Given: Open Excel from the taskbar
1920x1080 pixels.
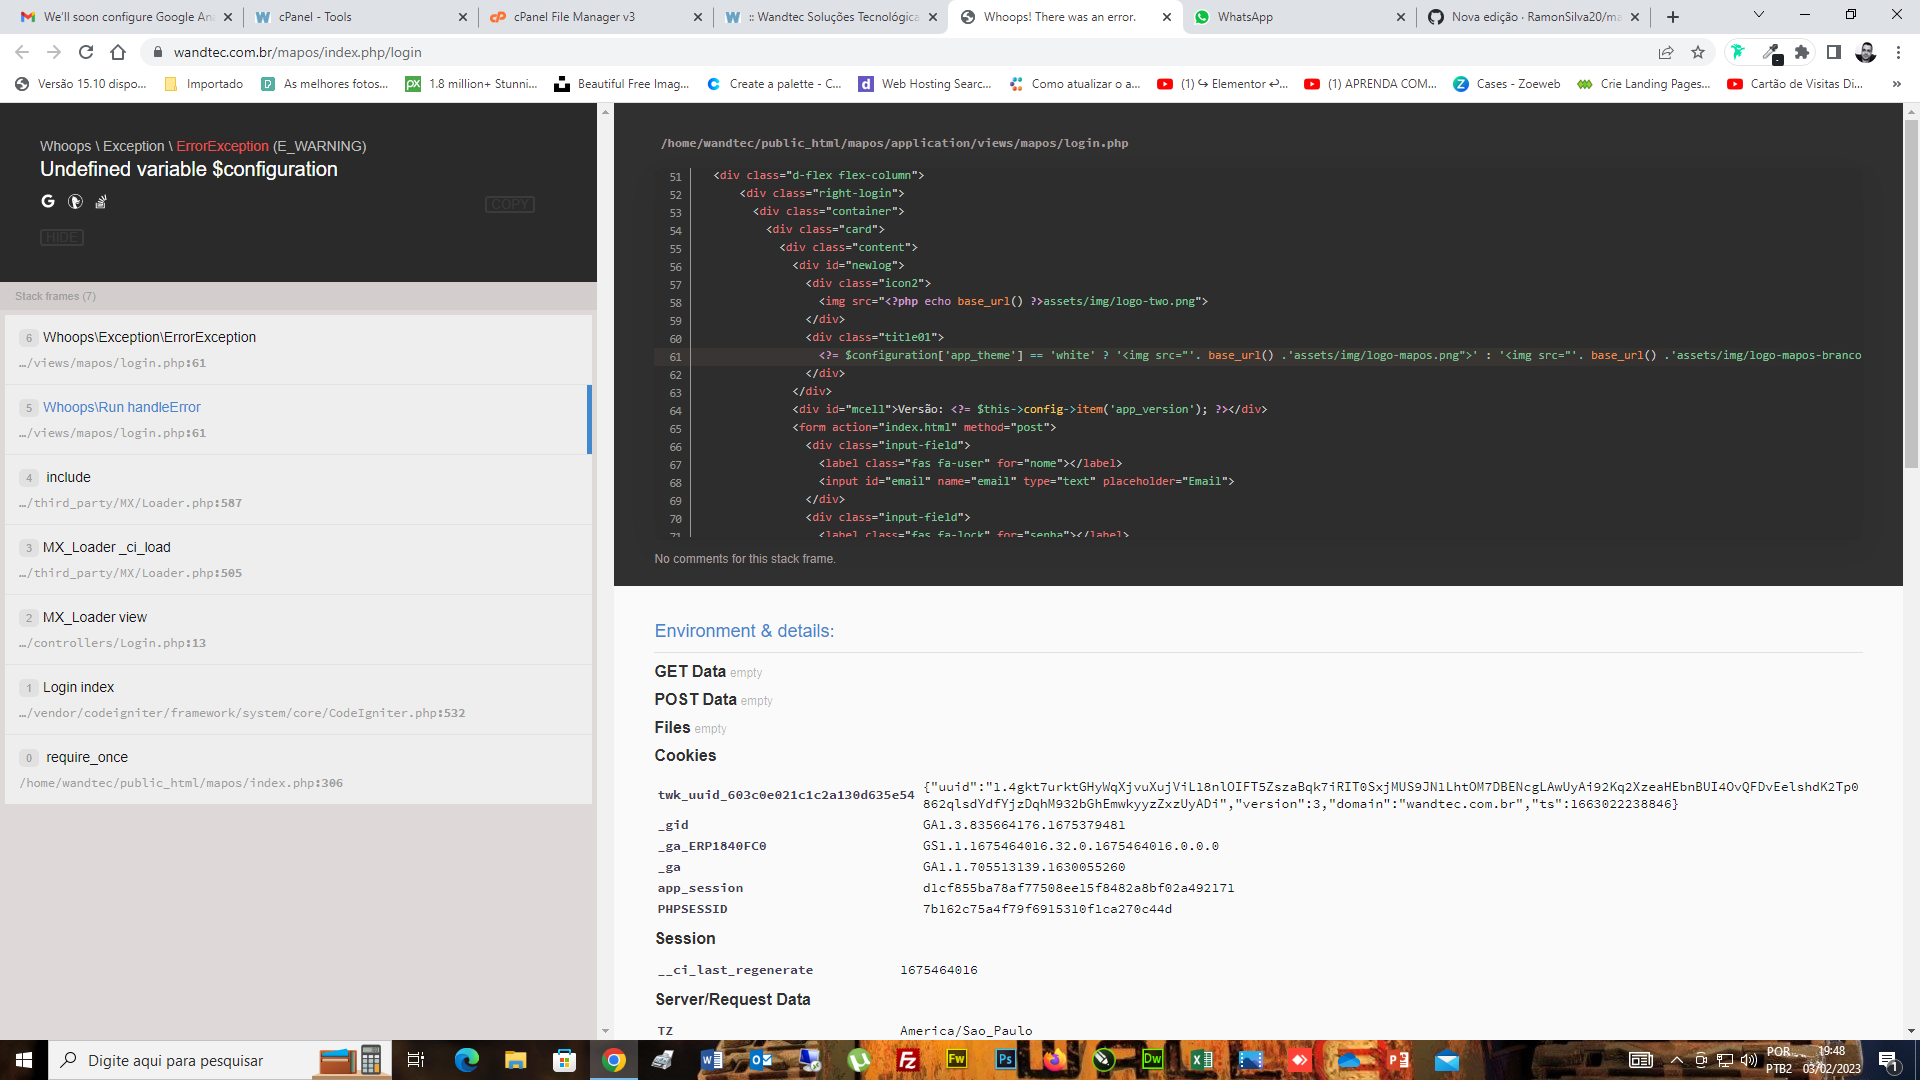Looking at the screenshot, I should tap(1201, 1060).
